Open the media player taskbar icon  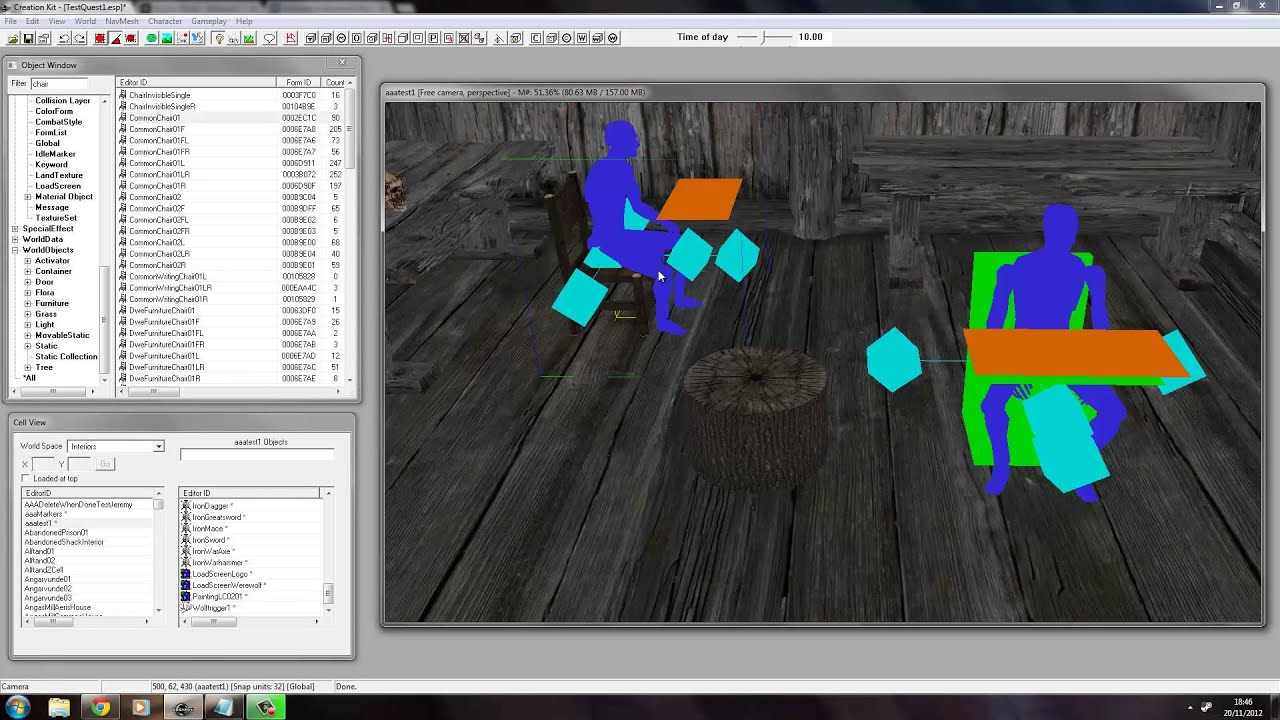click(141, 707)
